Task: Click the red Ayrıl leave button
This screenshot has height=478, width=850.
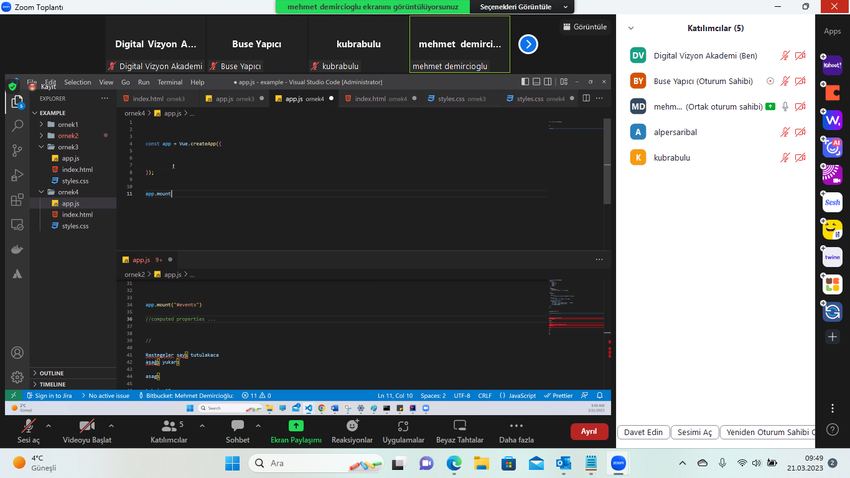Action: [x=589, y=431]
